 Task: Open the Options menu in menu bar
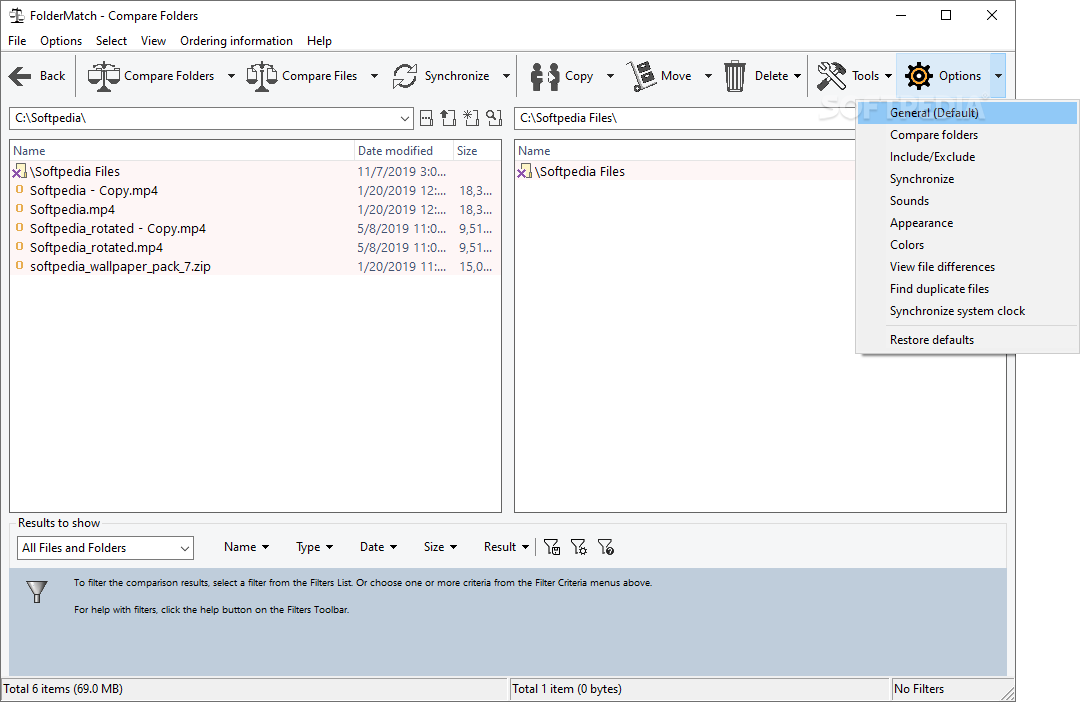[x=61, y=41]
